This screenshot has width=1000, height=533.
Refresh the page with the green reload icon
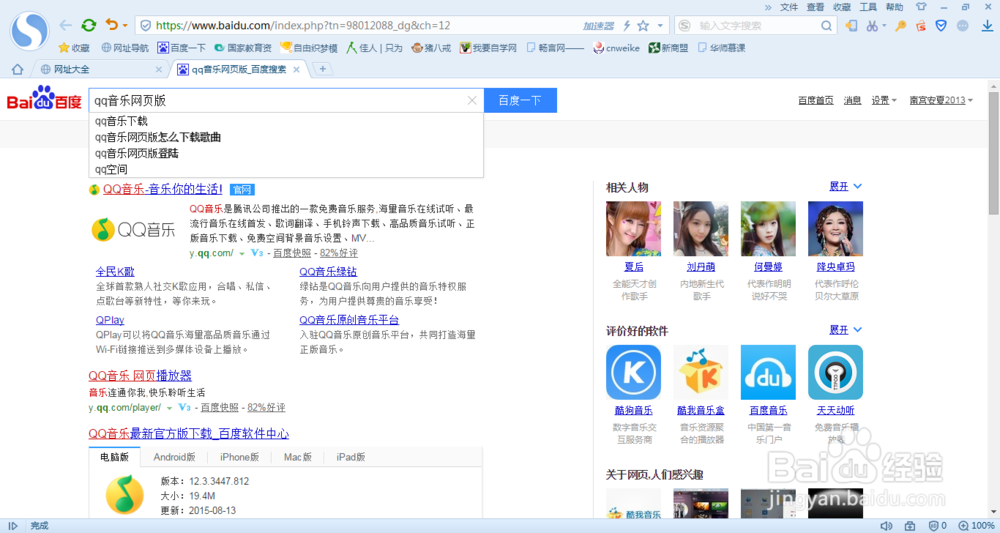pyautogui.click(x=89, y=26)
